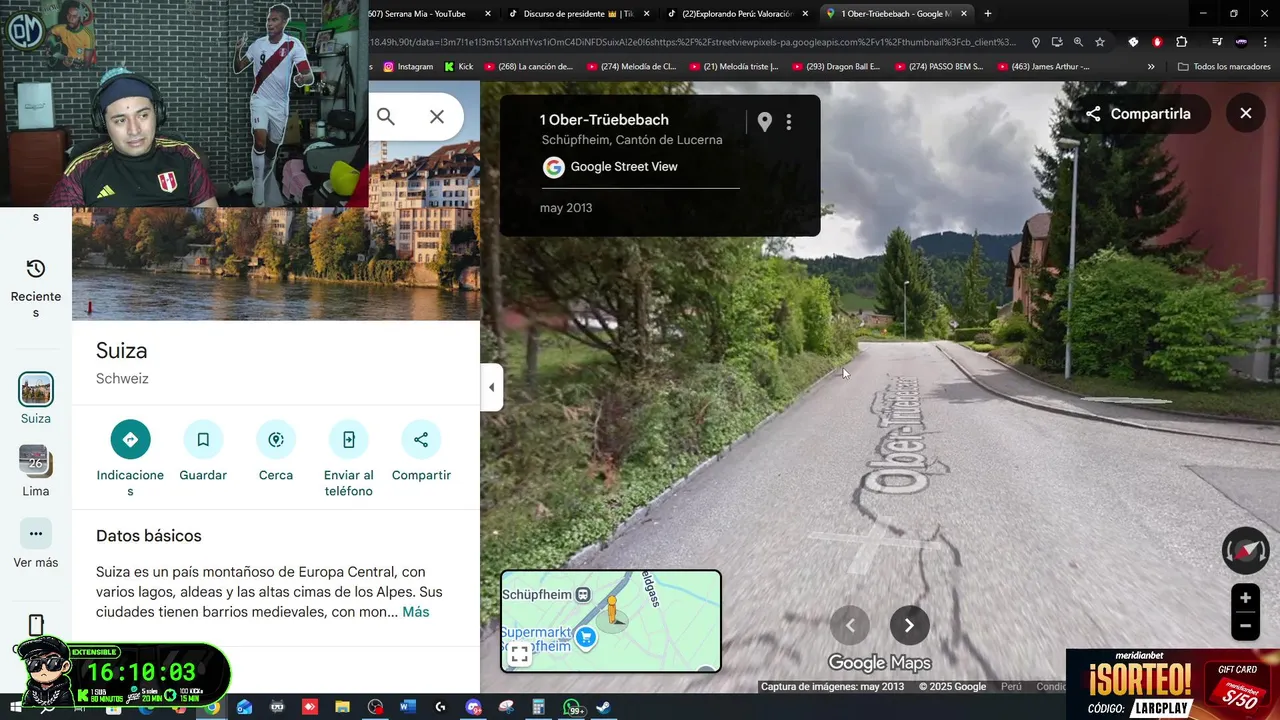Click the compass to reset orientation

[1246, 551]
